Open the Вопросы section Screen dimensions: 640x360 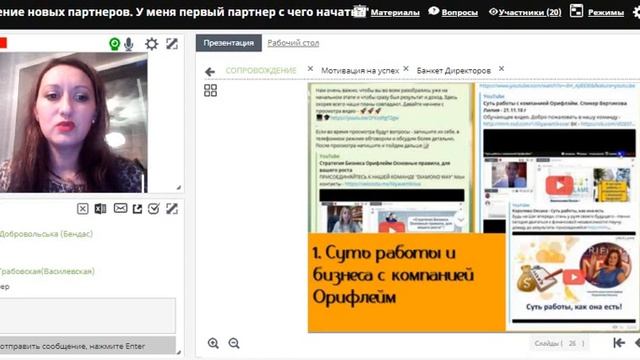(460, 13)
